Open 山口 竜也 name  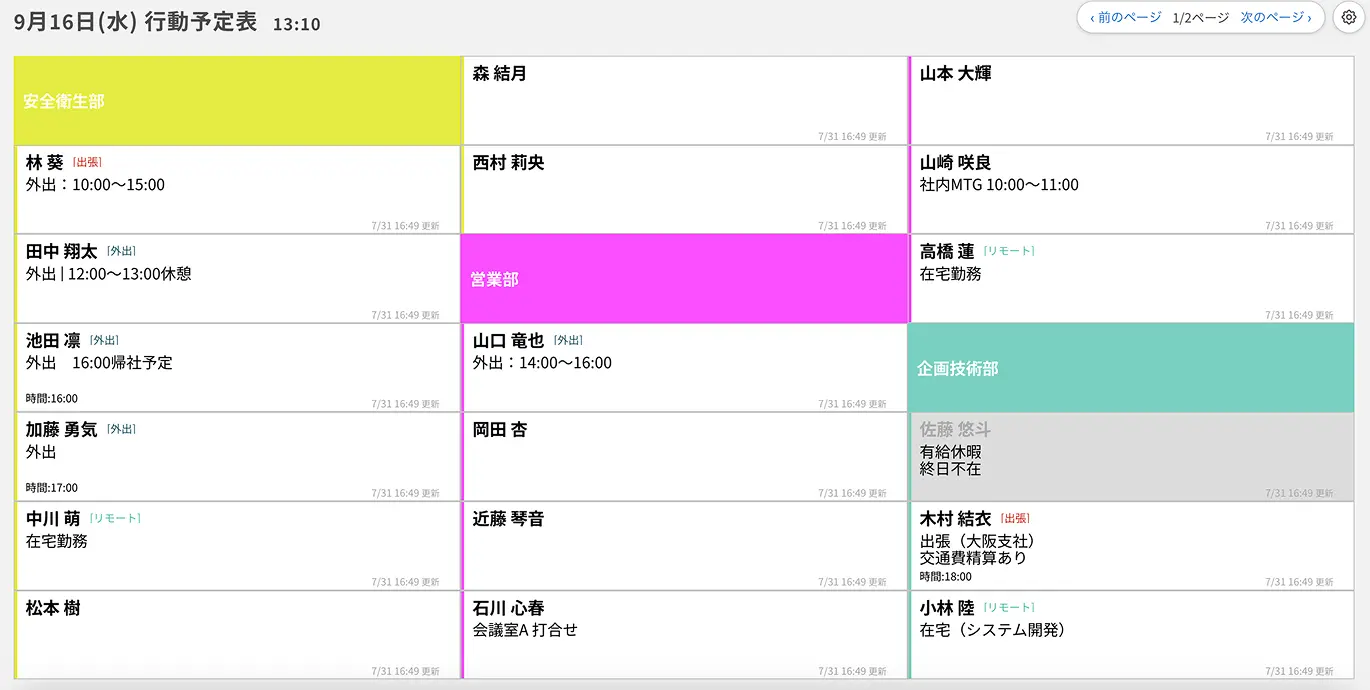[508, 341]
